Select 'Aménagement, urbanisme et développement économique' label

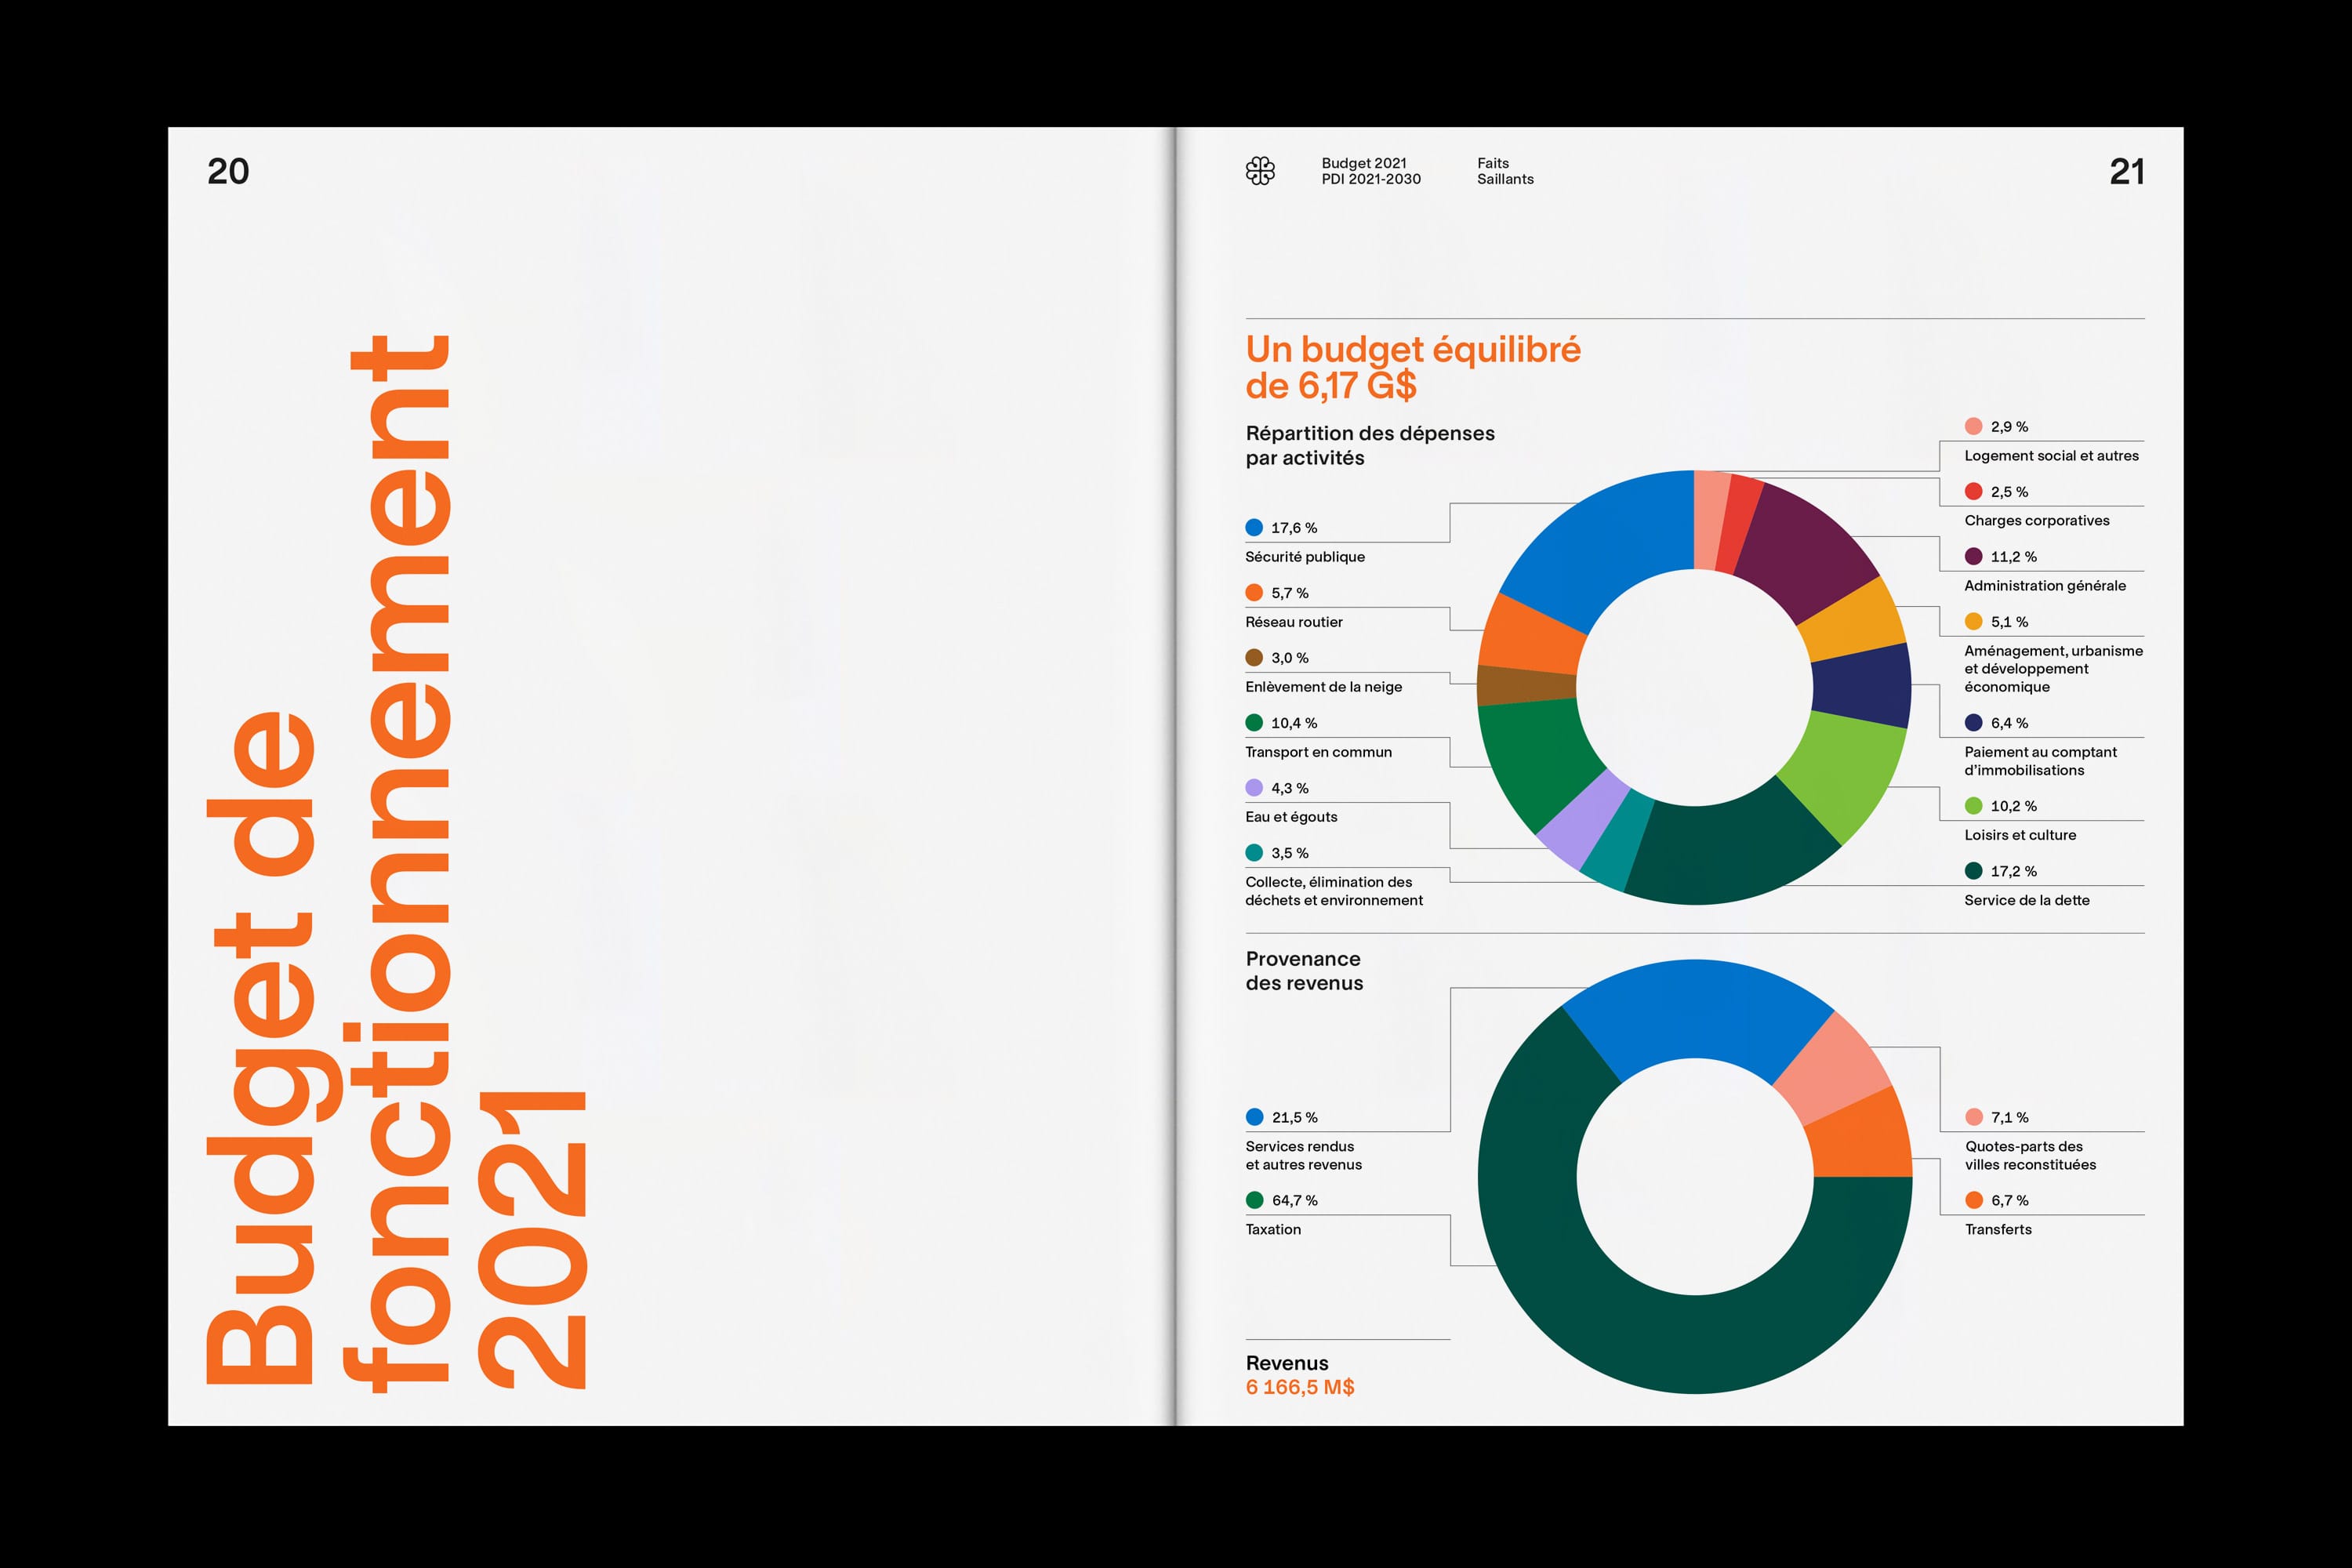tap(2053, 669)
